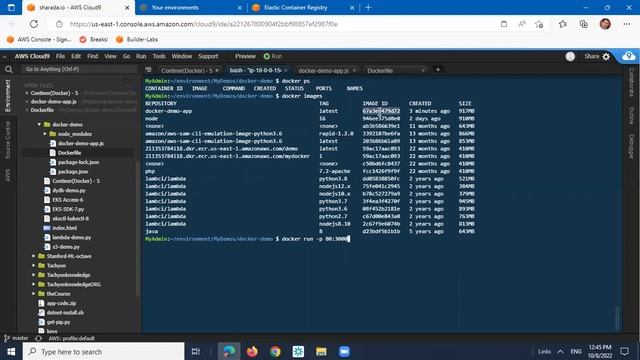
Task: Open the Support menu
Action: 208,56
